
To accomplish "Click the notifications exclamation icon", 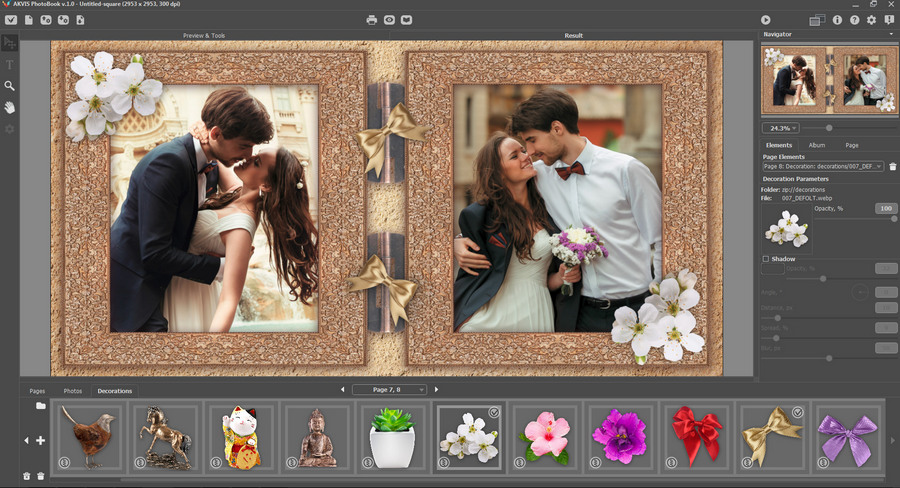I will click(x=889, y=20).
